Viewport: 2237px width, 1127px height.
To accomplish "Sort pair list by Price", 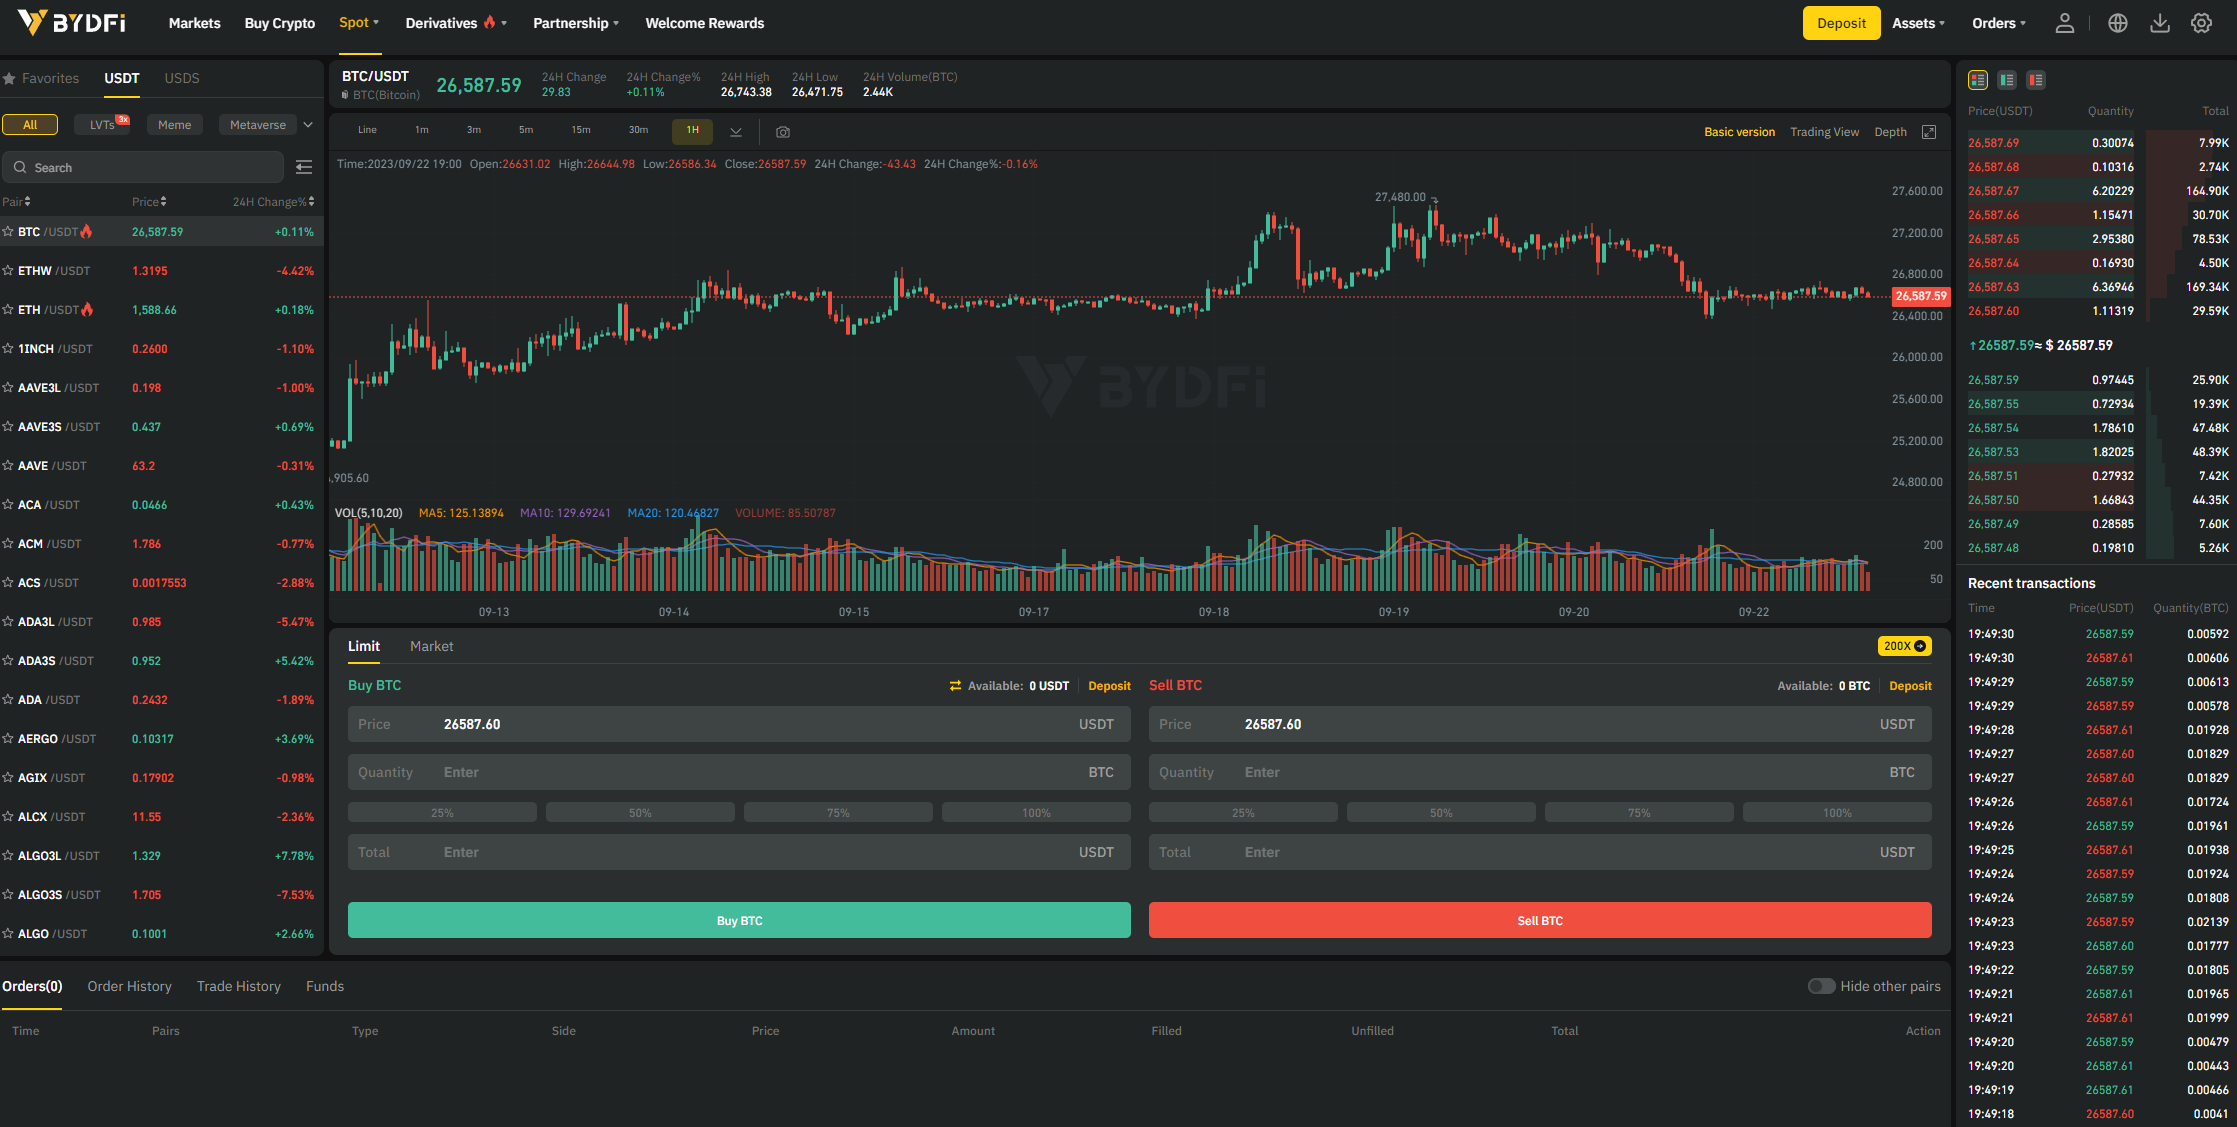I will [x=149, y=202].
